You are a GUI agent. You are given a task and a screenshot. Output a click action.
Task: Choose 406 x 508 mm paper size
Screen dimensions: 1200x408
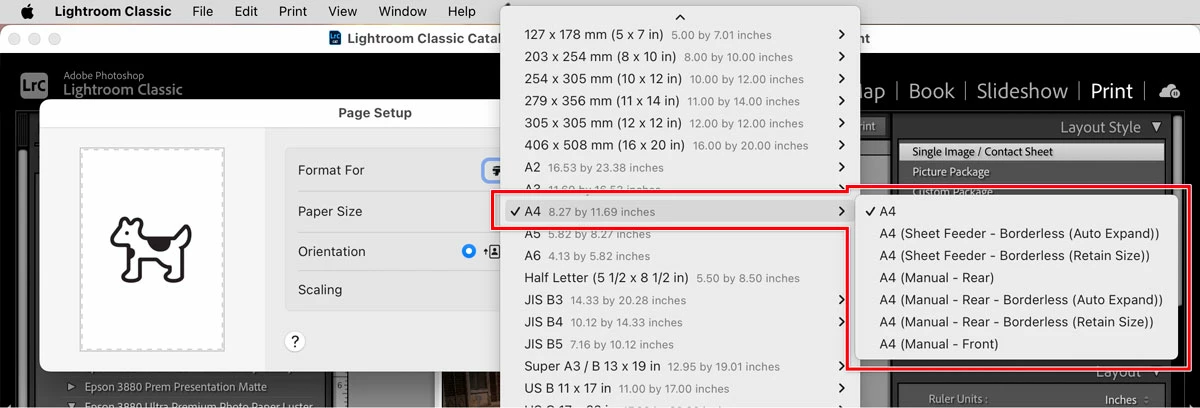pos(681,145)
